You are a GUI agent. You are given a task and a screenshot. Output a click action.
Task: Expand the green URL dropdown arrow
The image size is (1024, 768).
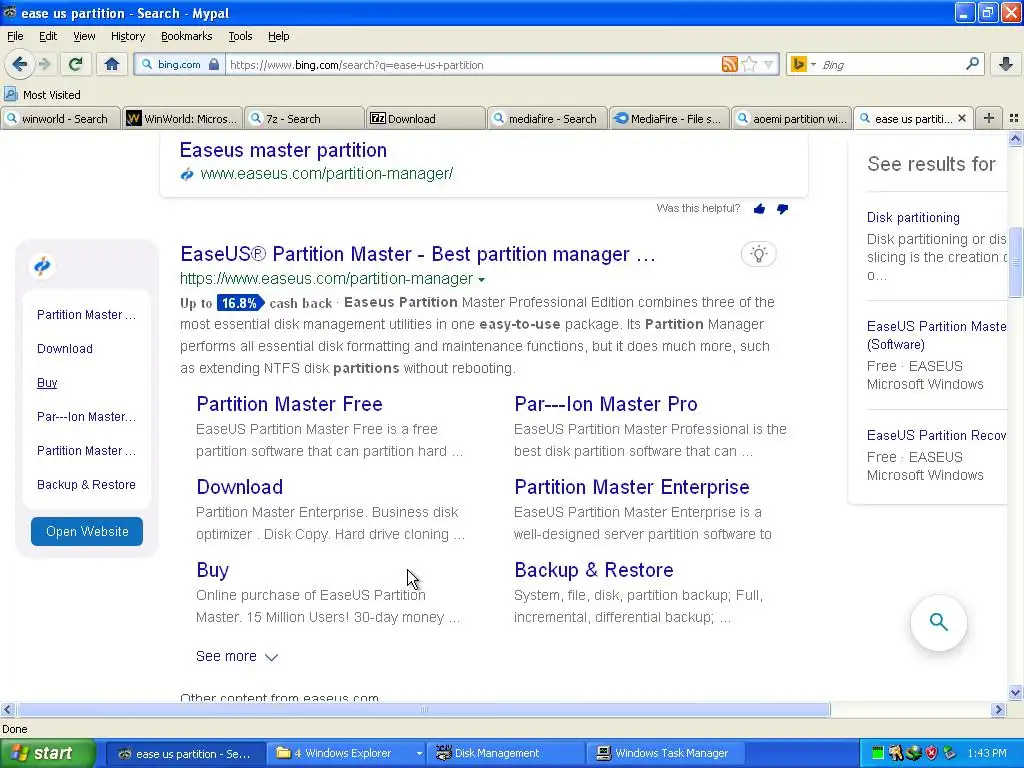tap(481, 280)
